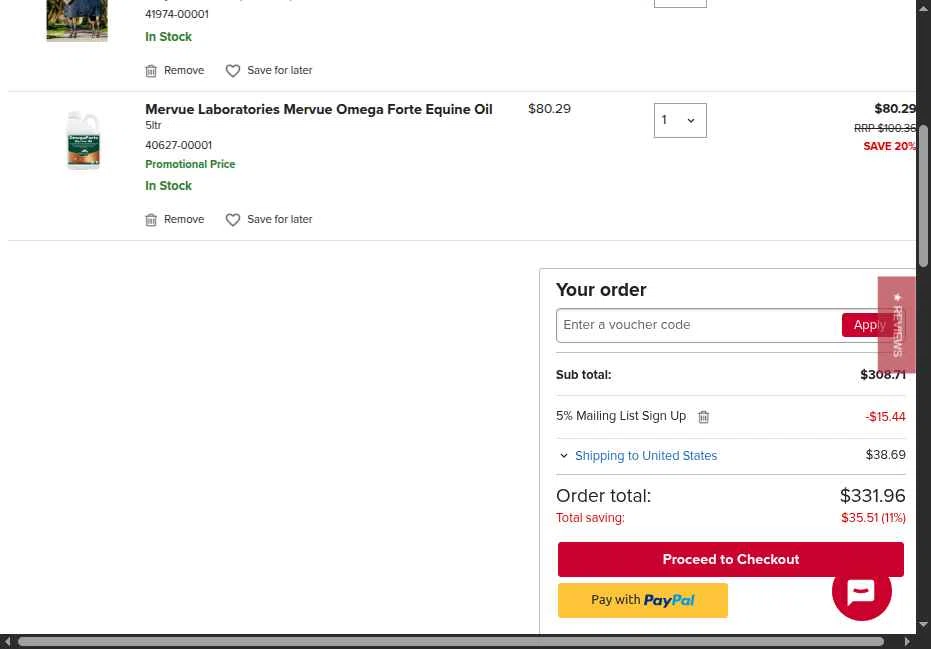This screenshot has height=649, width=931.
Task: Click the Sub total label
Action: tap(584, 375)
